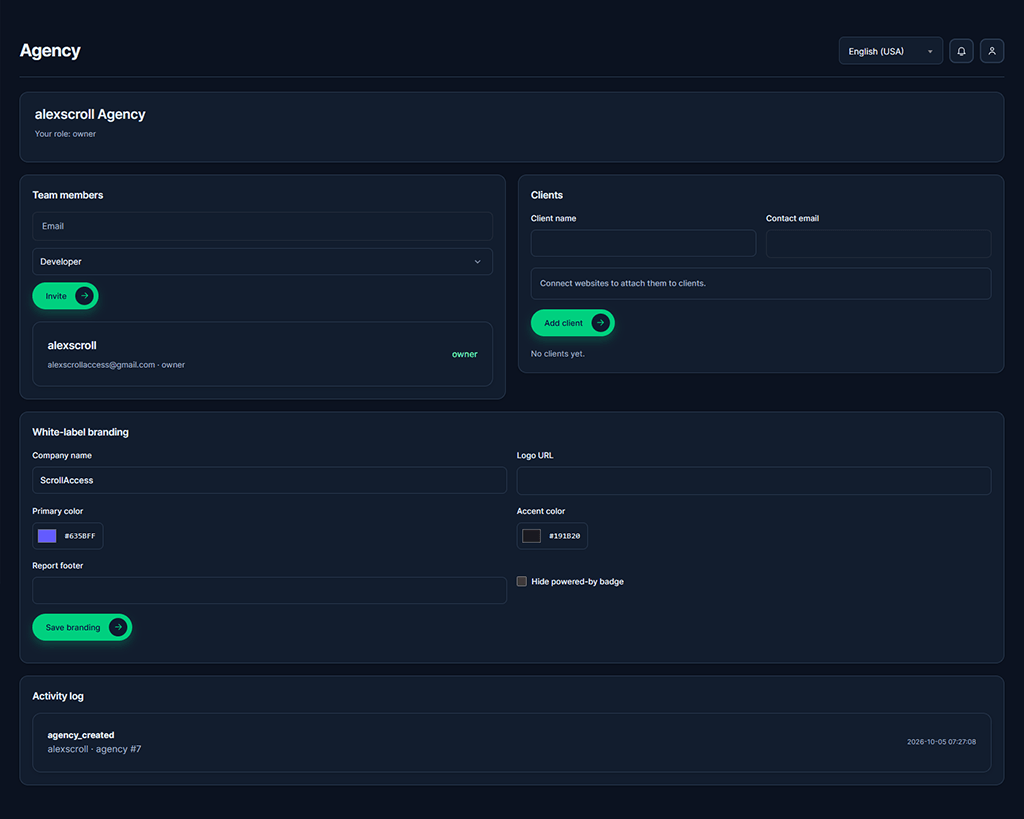The image size is (1024, 819).
Task: Click the agency_created log entry
Action: pyautogui.click(x=81, y=735)
